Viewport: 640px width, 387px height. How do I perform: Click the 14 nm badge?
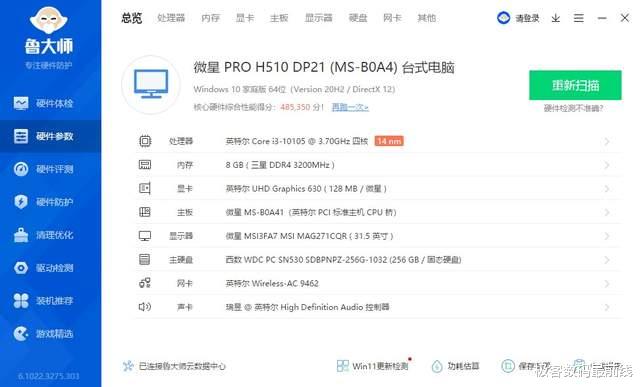click(389, 141)
